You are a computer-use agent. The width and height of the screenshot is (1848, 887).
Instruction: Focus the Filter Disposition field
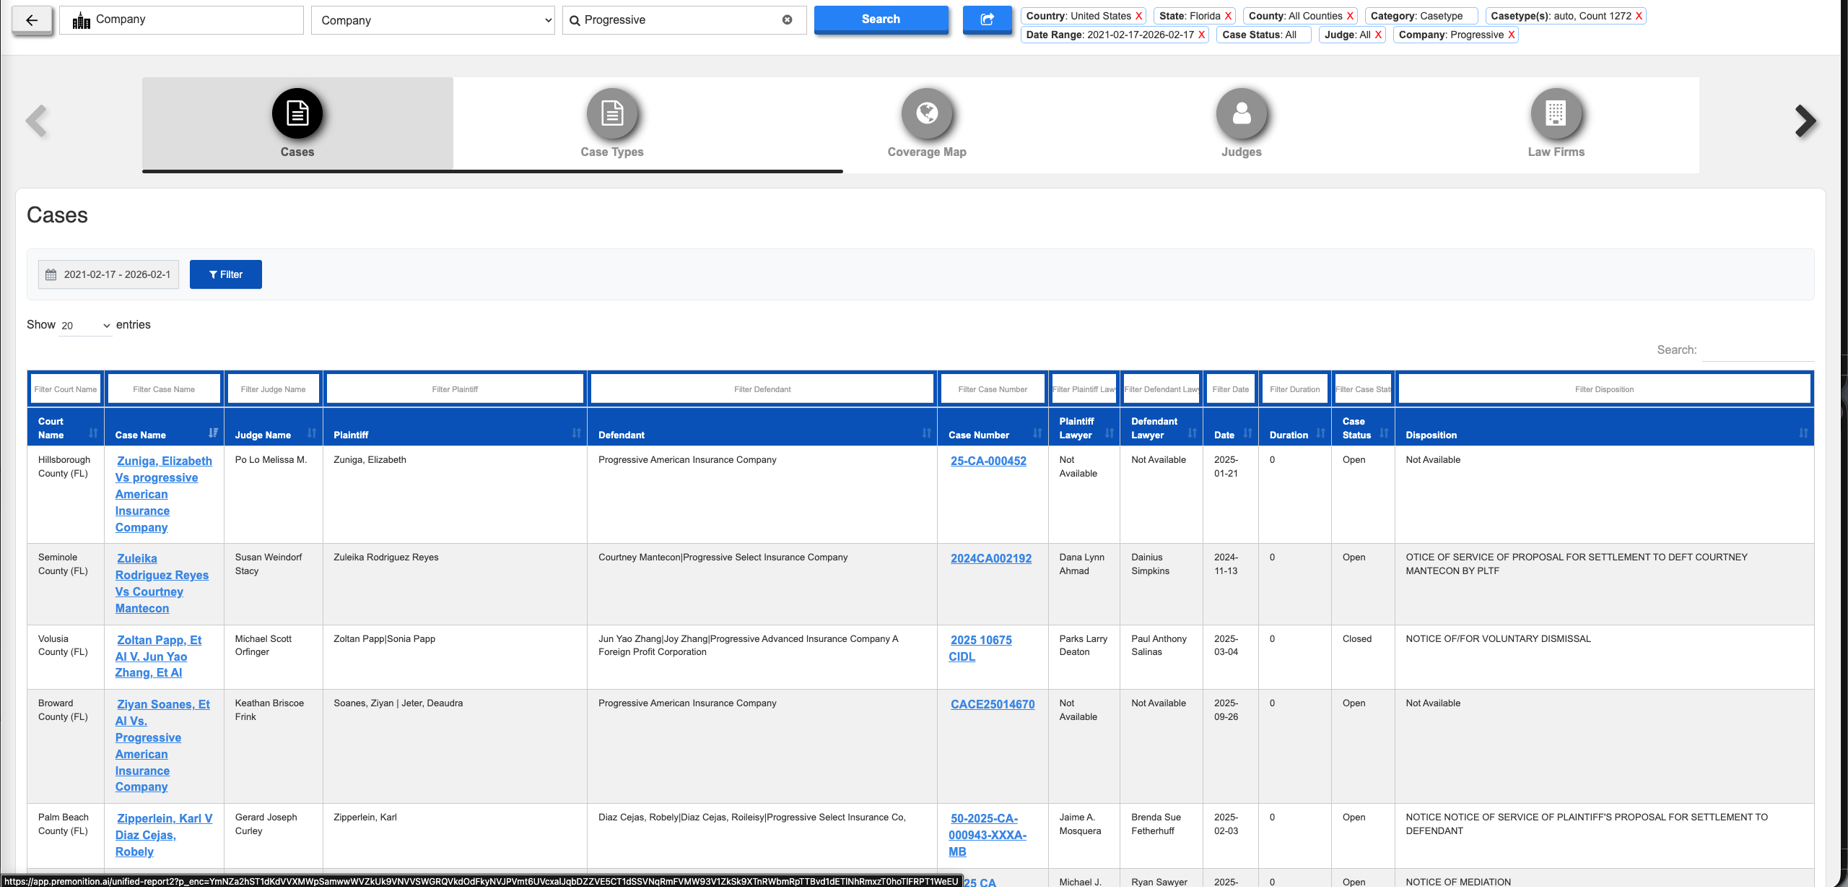point(1604,389)
